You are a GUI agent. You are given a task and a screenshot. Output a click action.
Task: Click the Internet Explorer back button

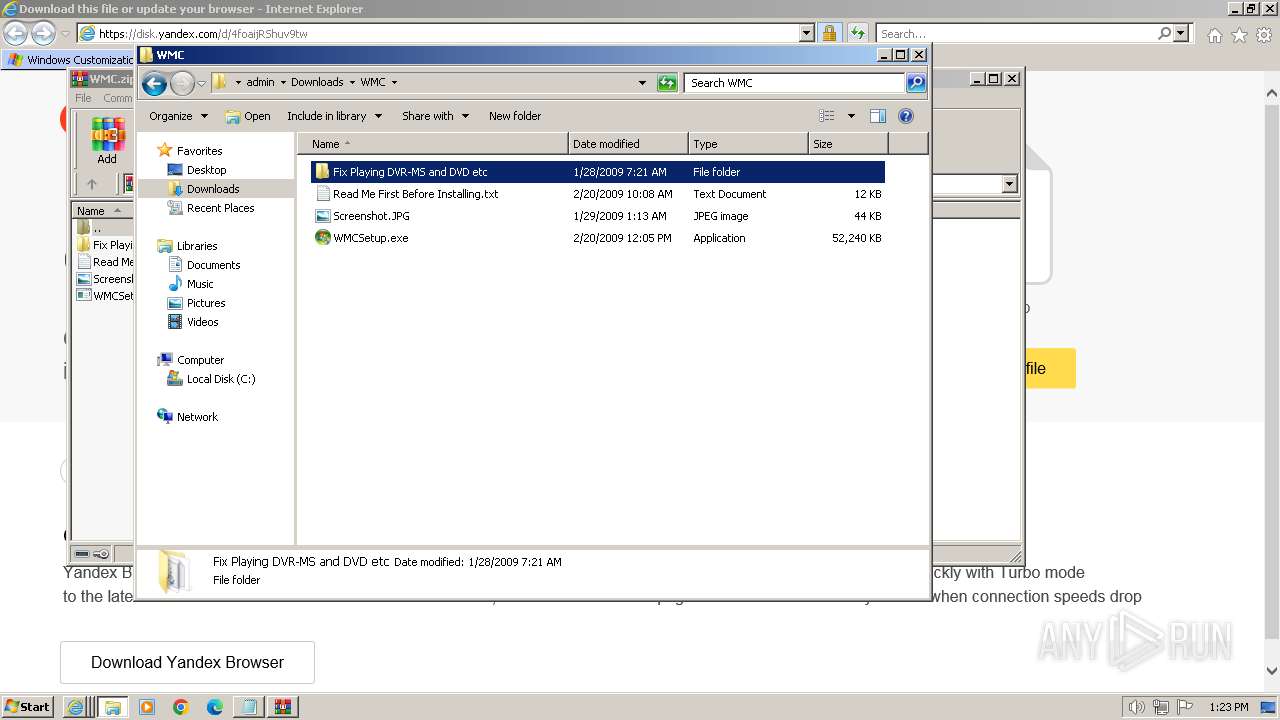click(16, 33)
